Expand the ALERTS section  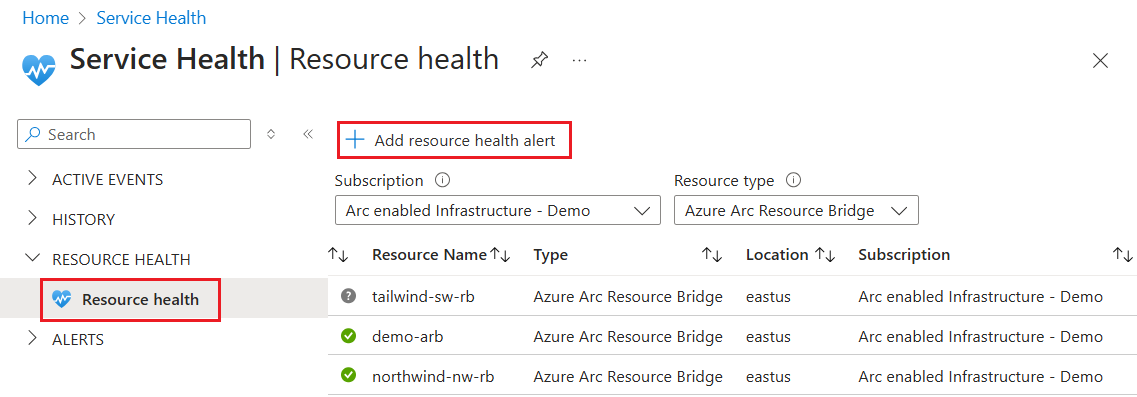click(x=31, y=338)
